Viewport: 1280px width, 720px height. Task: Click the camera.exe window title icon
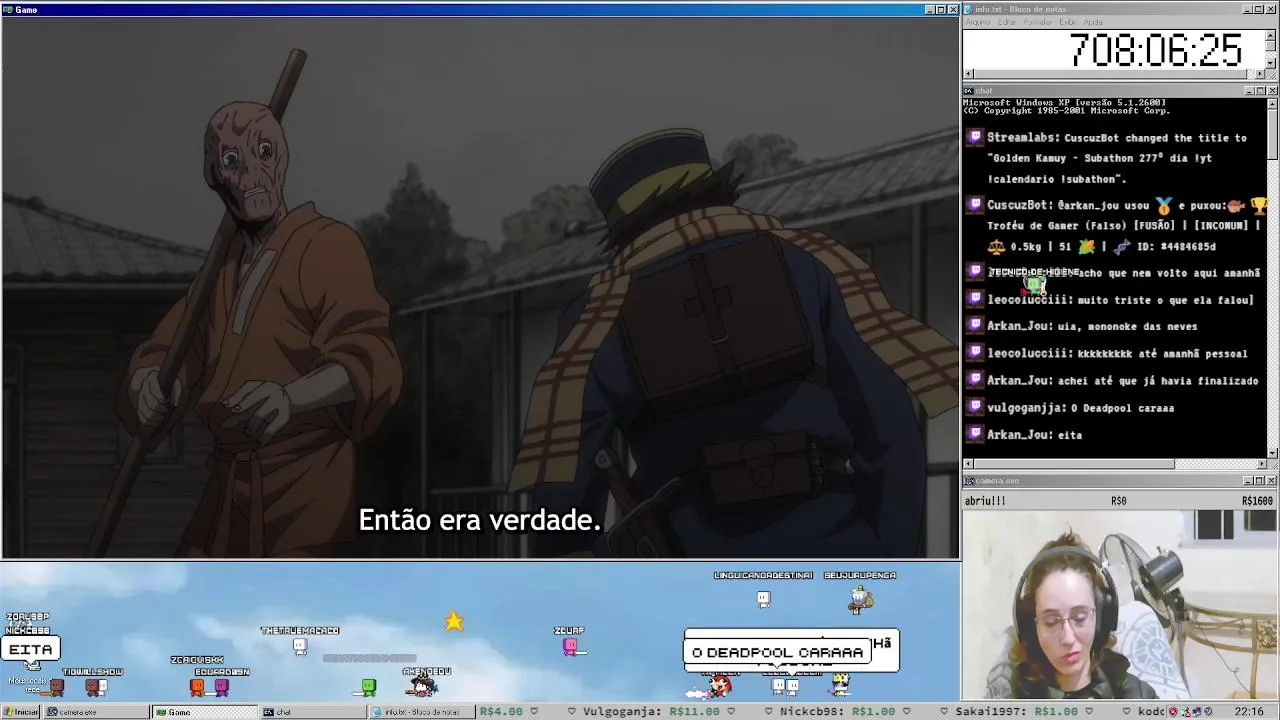[x=968, y=481]
